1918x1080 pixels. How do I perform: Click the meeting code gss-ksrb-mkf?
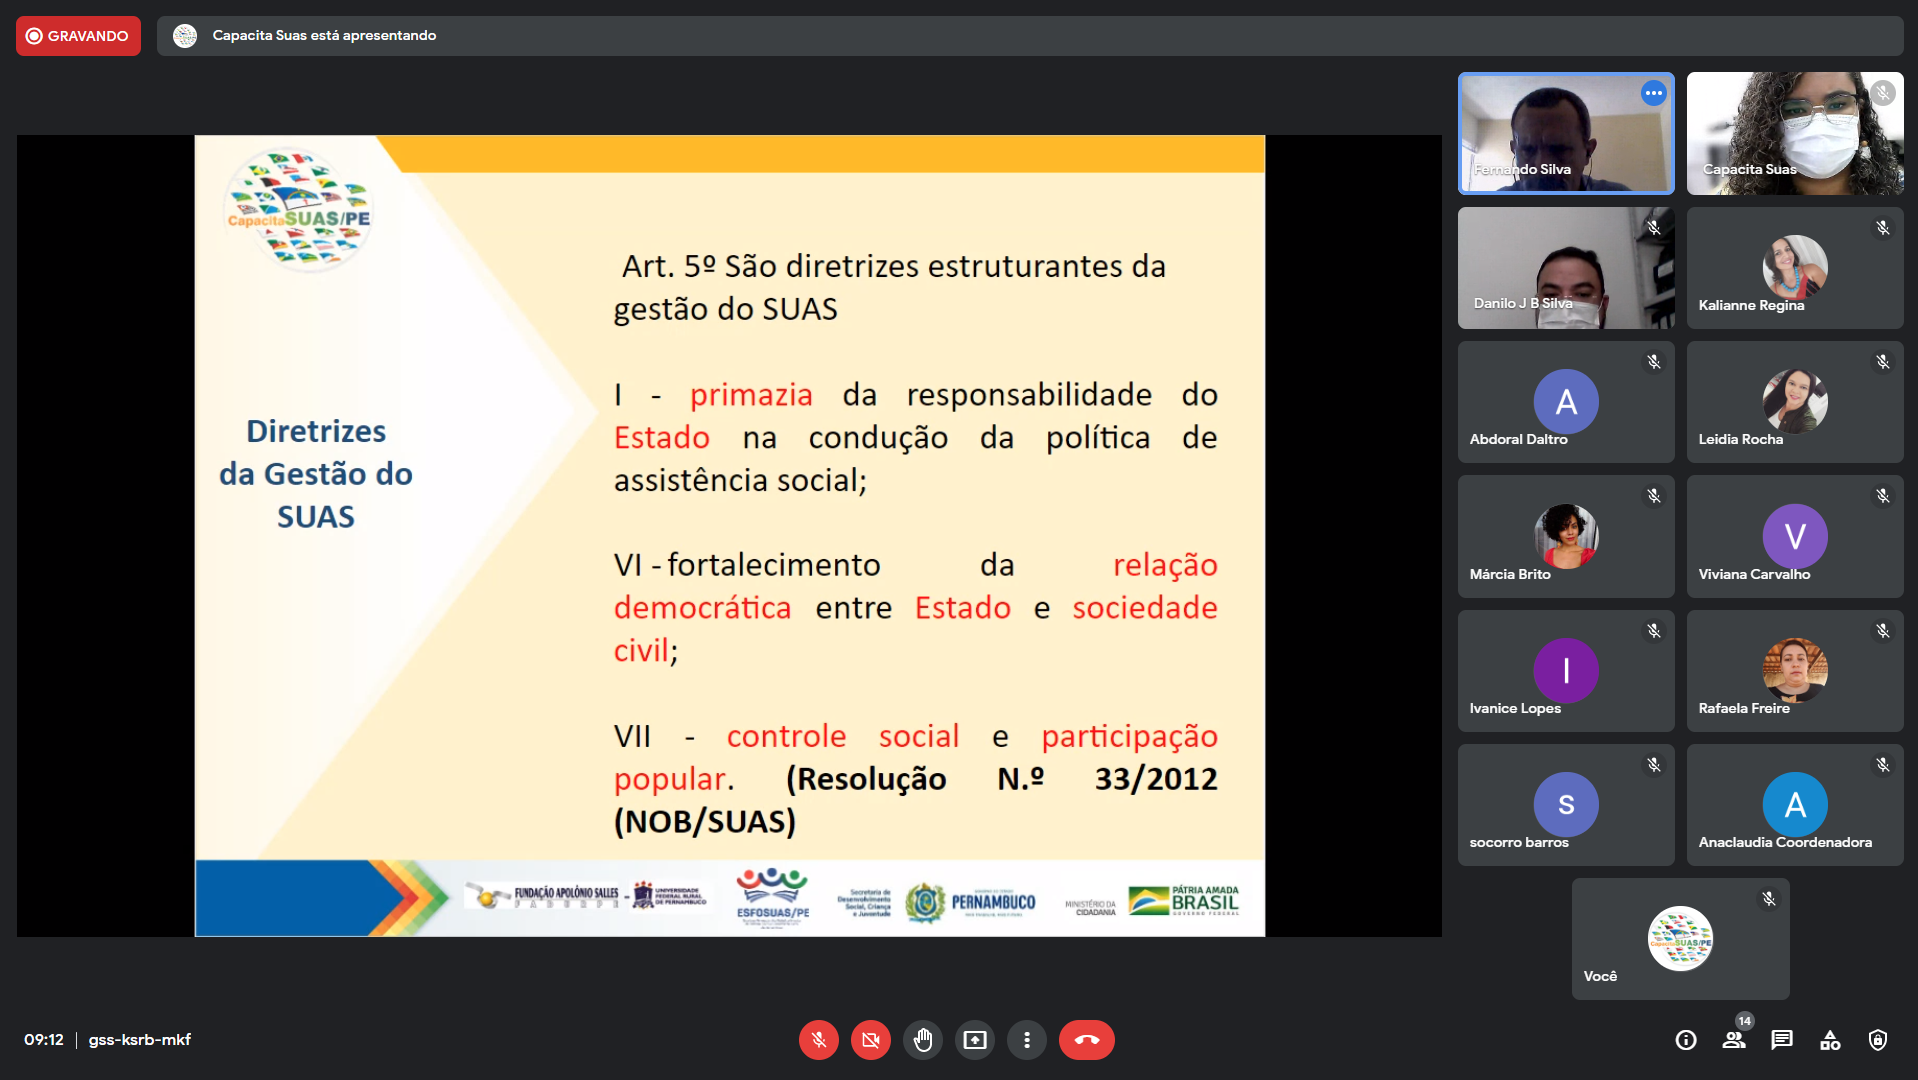click(140, 1040)
